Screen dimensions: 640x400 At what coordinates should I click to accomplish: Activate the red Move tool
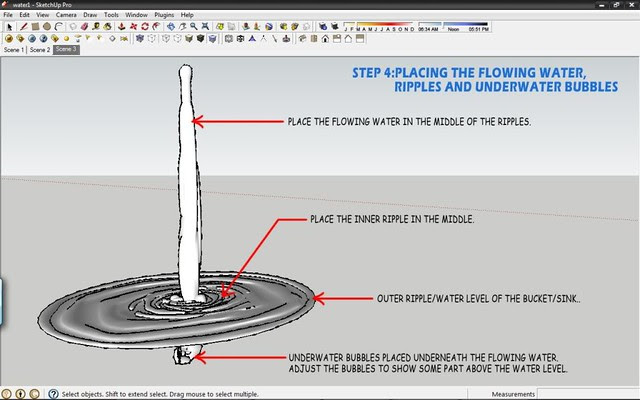coord(133,27)
